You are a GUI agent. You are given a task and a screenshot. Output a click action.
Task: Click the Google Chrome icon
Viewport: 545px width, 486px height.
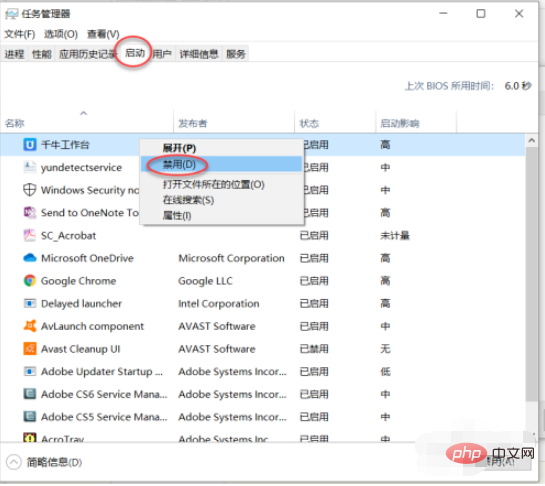pos(30,281)
